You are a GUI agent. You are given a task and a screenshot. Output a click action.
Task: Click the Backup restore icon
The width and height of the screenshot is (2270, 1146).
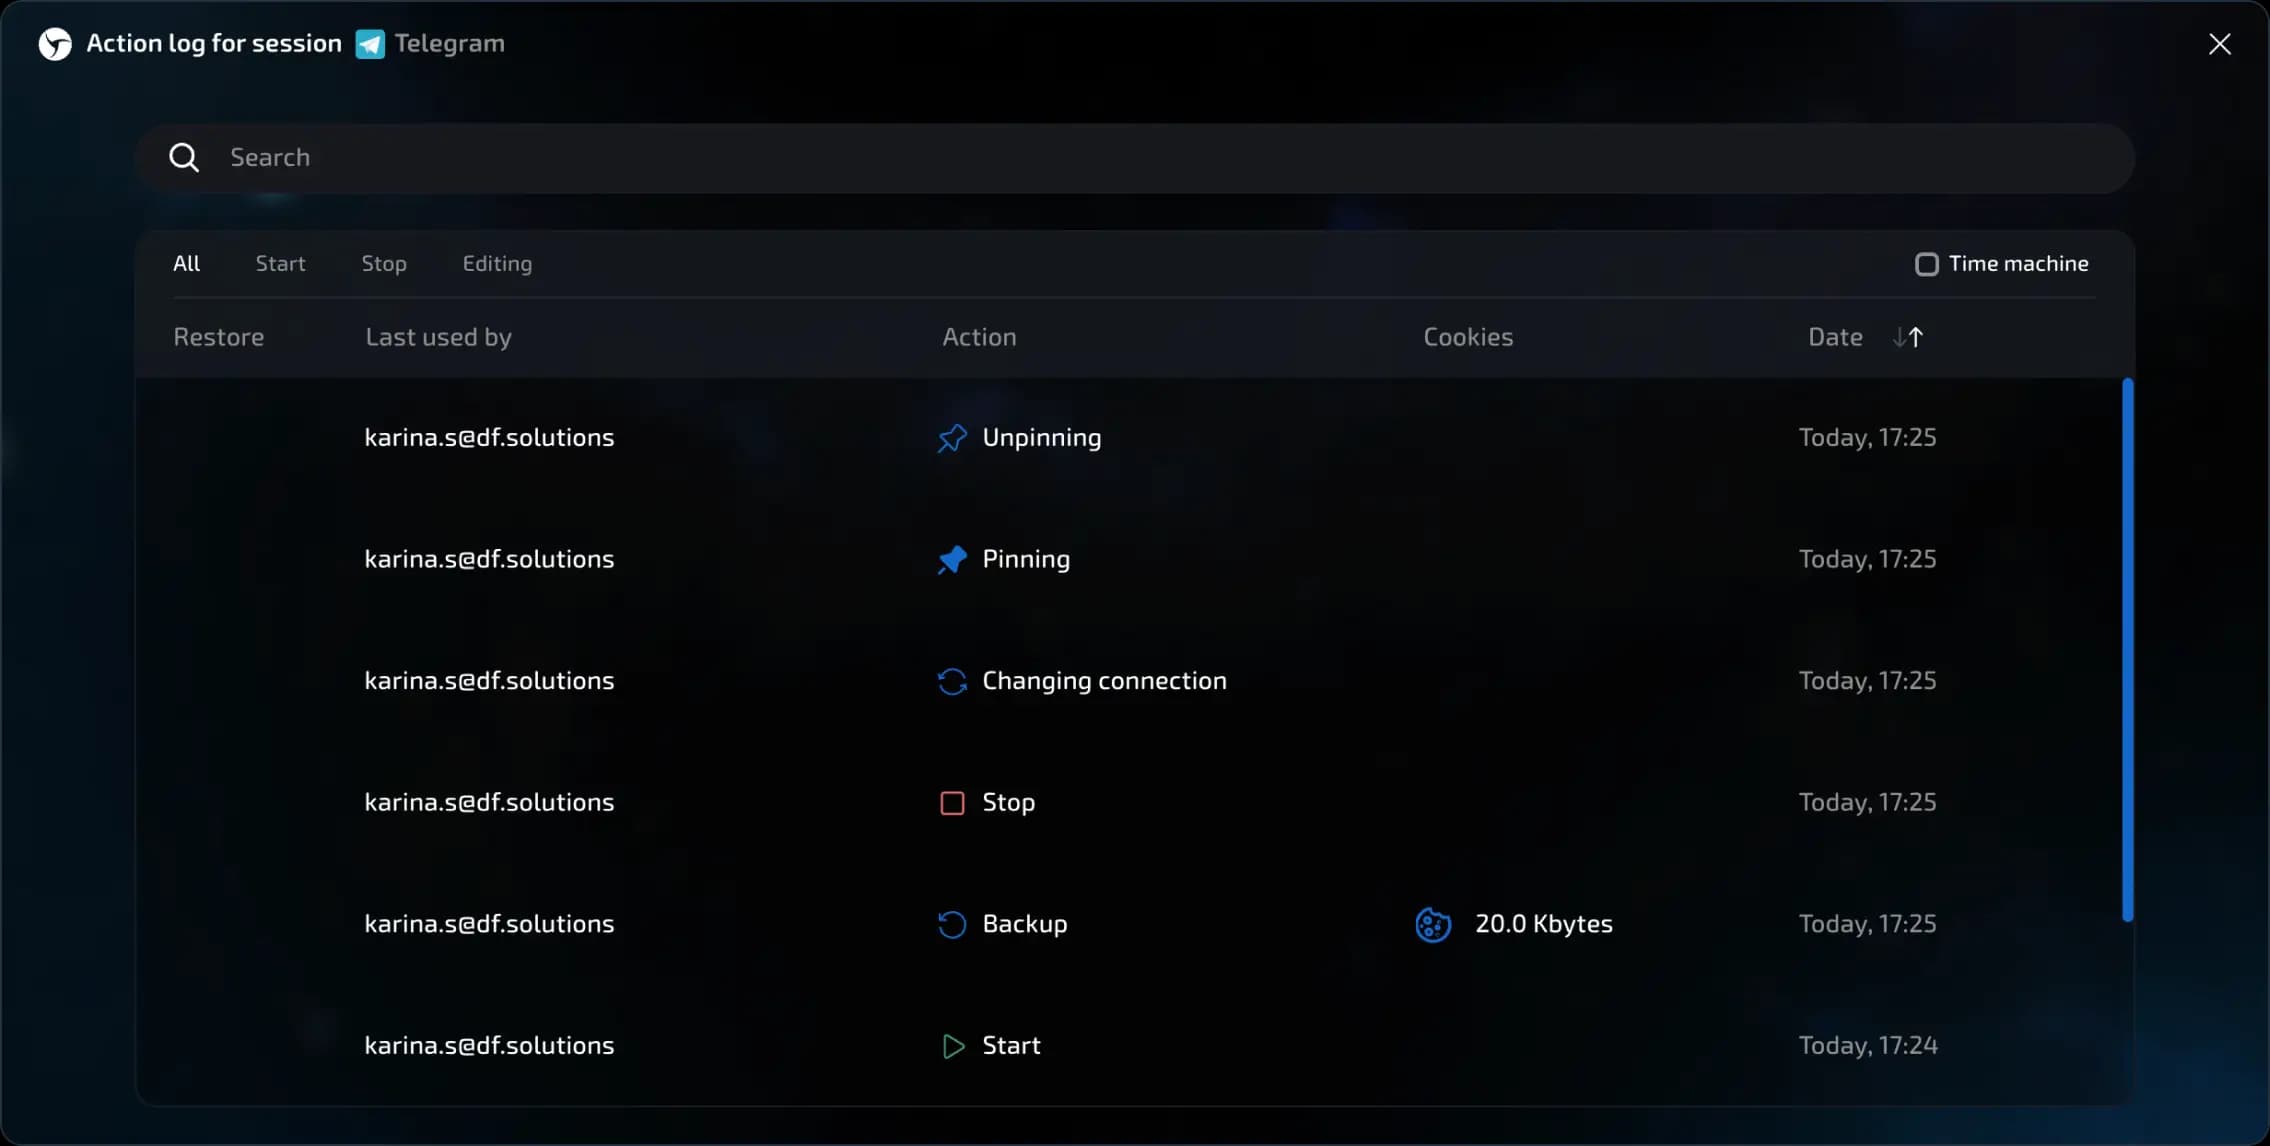951,924
